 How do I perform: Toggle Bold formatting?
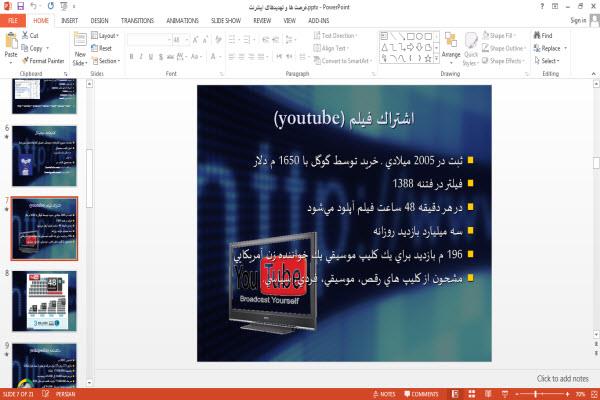tap(131, 57)
